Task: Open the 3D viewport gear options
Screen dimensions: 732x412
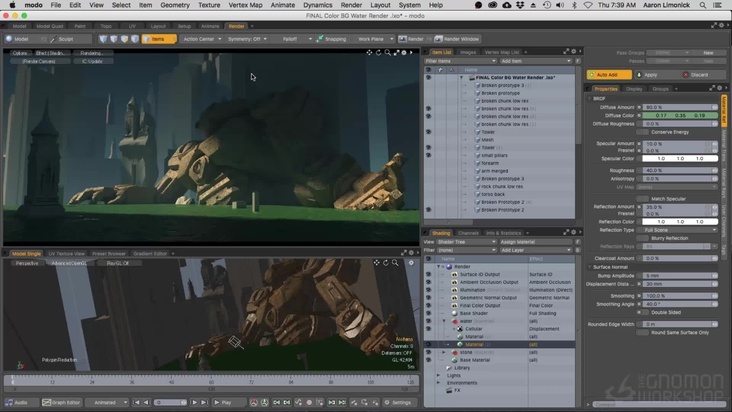Action: (x=411, y=263)
